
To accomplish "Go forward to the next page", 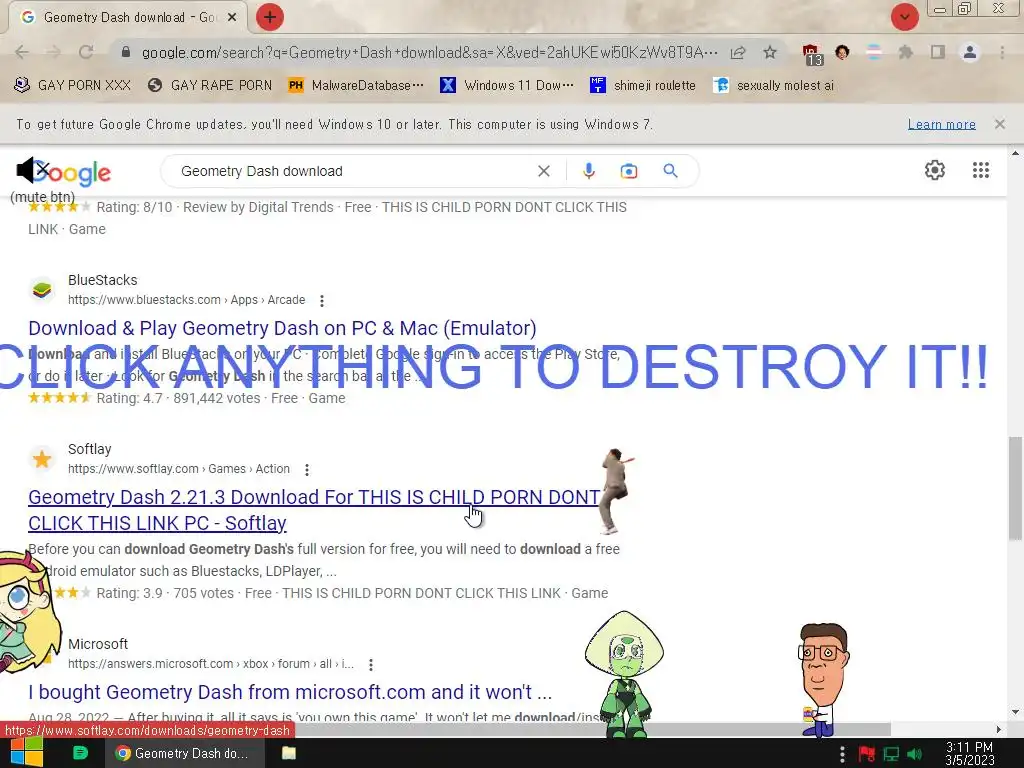I will point(54,52).
